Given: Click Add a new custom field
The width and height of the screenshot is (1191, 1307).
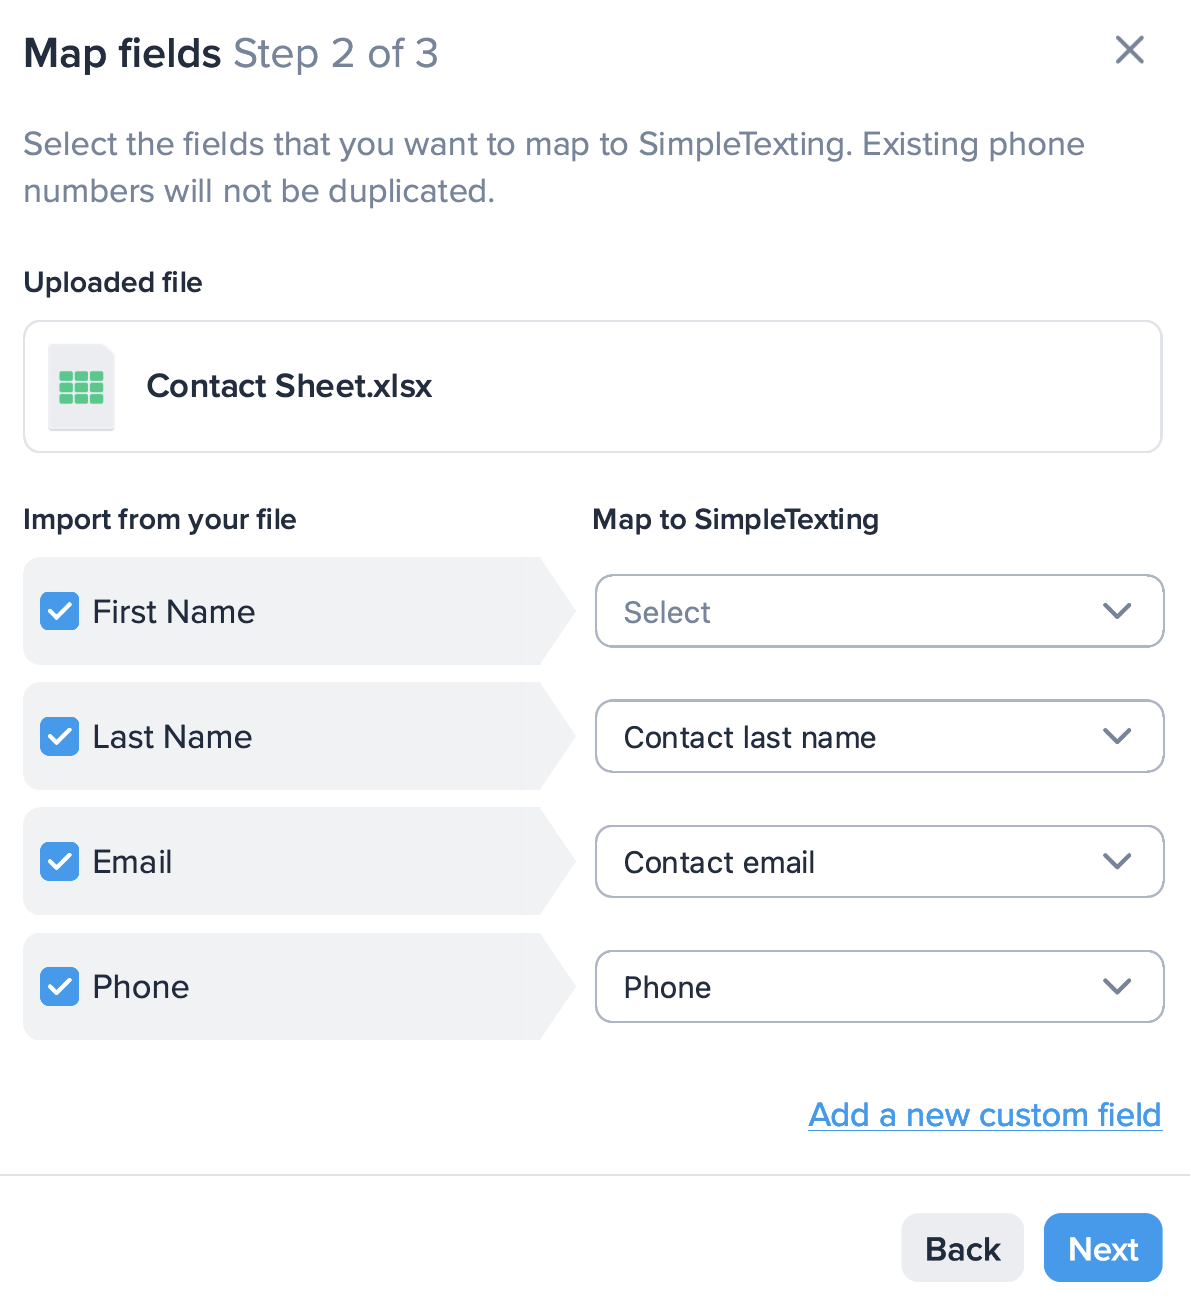Looking at the screenshot, I should tap(984, 1114).
